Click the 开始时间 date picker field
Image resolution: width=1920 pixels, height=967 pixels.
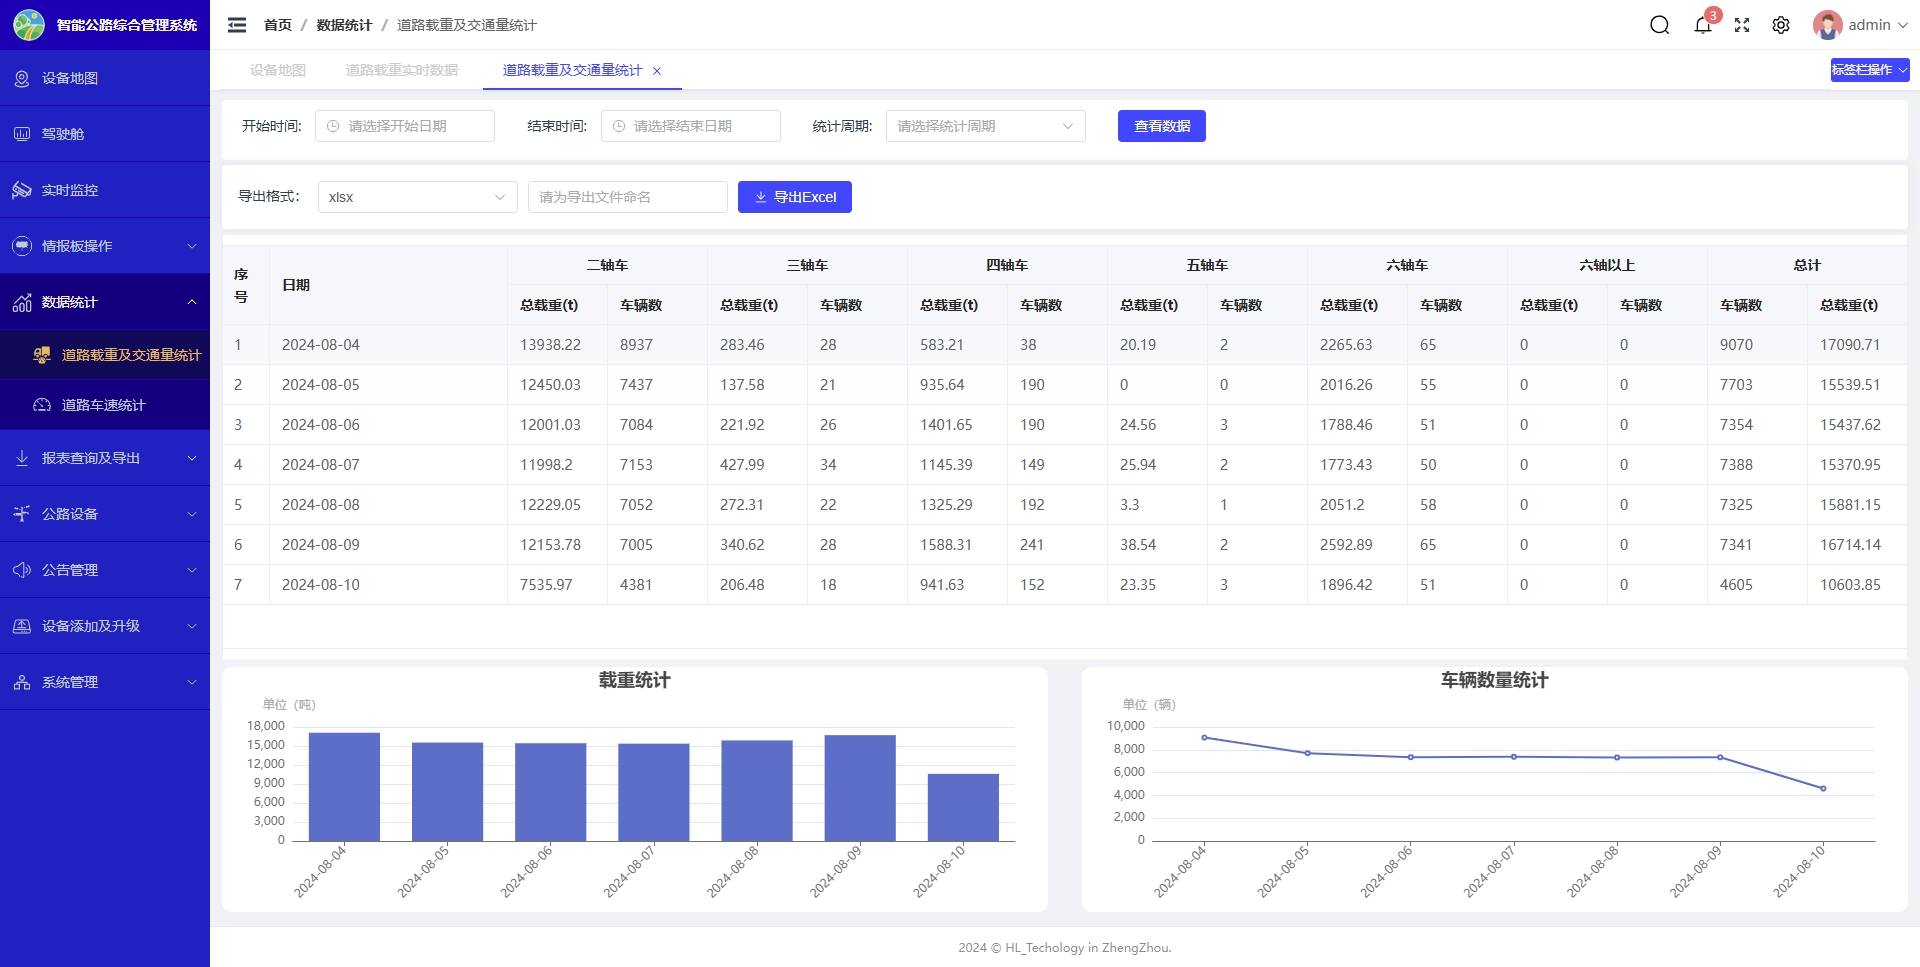click(405, 126)
